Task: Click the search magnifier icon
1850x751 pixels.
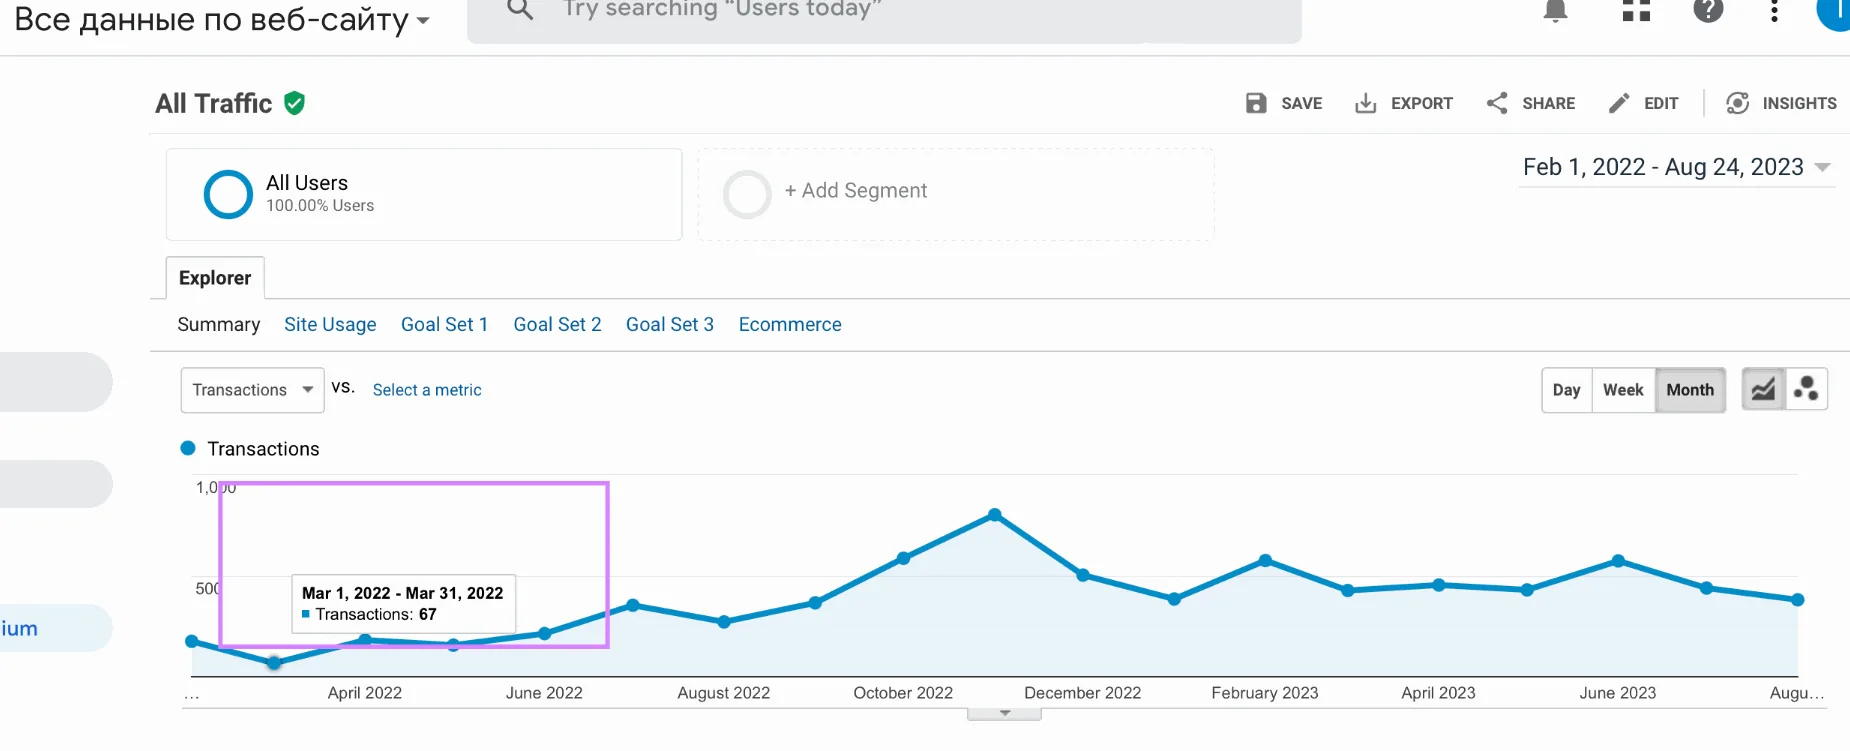Action: 519,10
